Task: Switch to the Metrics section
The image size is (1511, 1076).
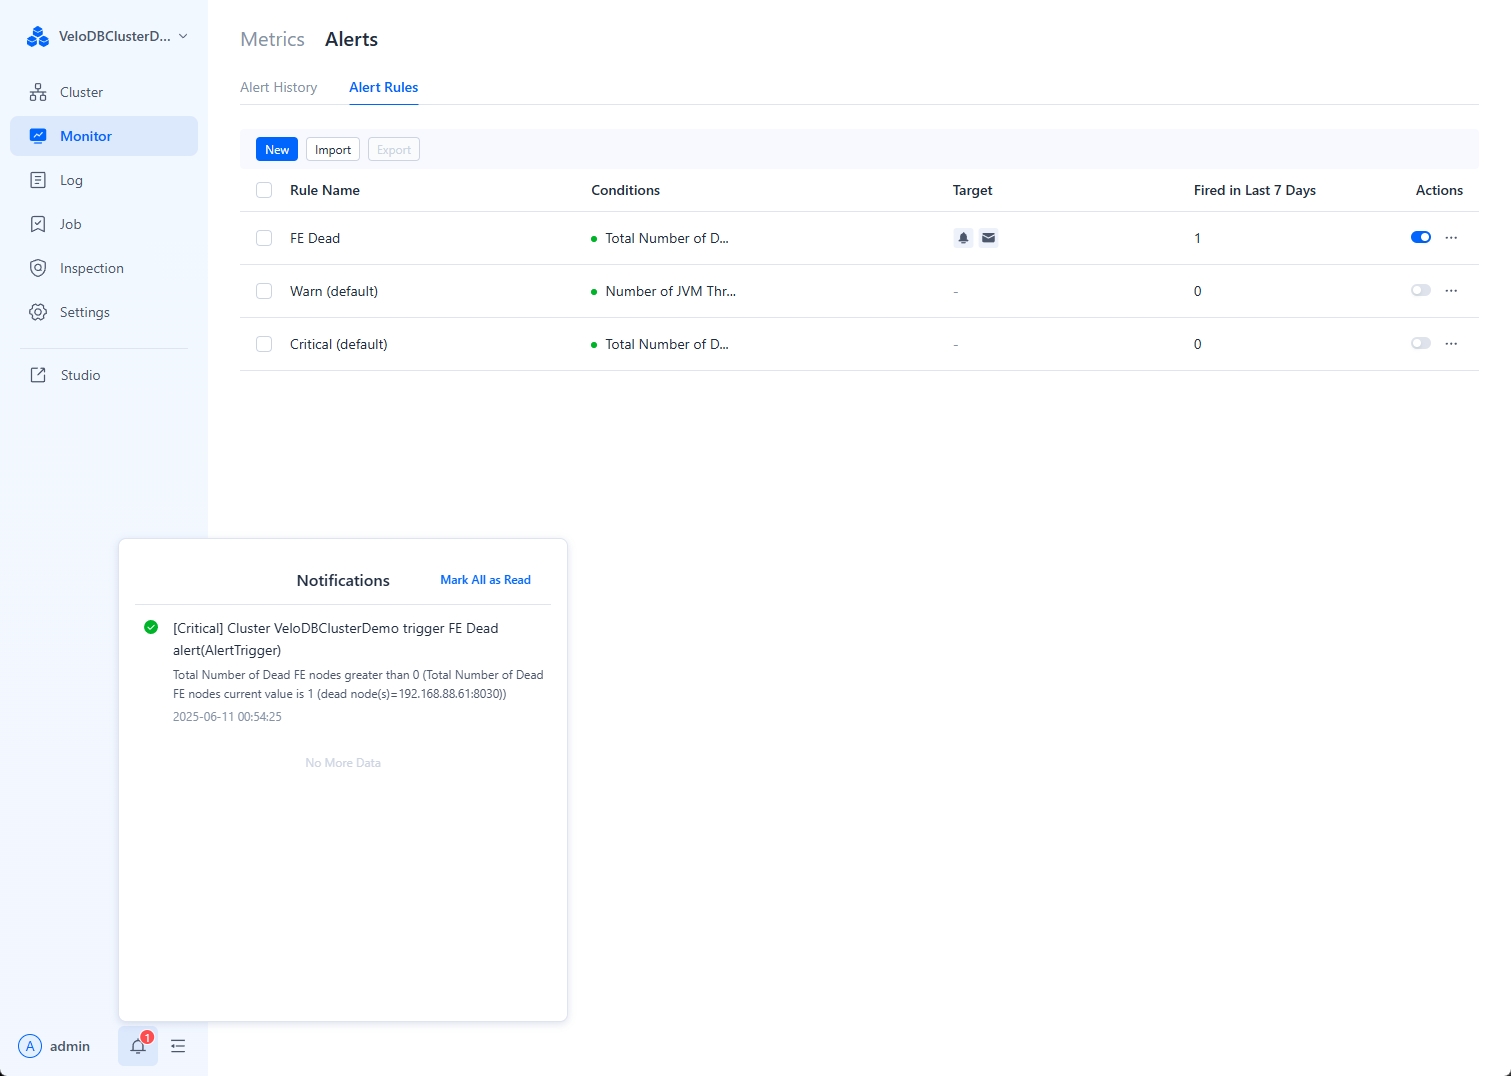Action: click(x=272, y=39)
